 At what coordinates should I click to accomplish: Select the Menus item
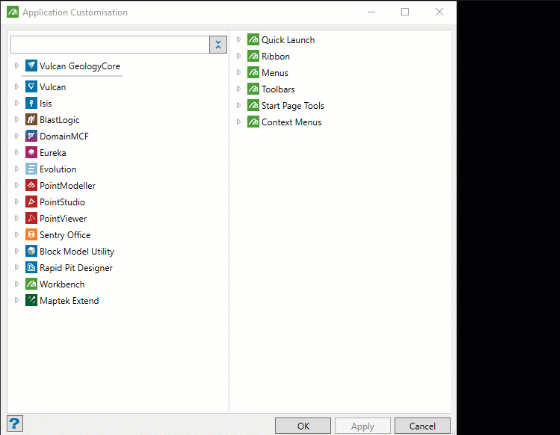[x=275, y=73]
